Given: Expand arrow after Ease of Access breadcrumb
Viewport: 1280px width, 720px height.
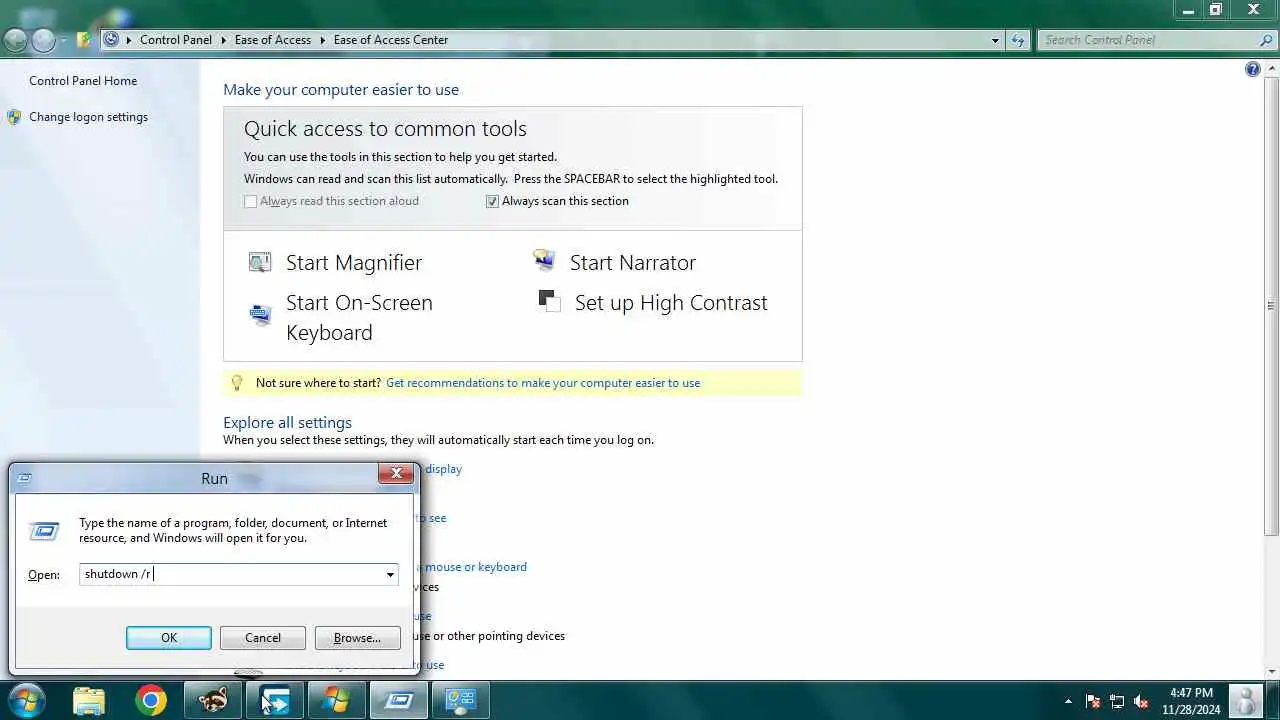Looking at the screenshot, I should [x=323, y=40].
